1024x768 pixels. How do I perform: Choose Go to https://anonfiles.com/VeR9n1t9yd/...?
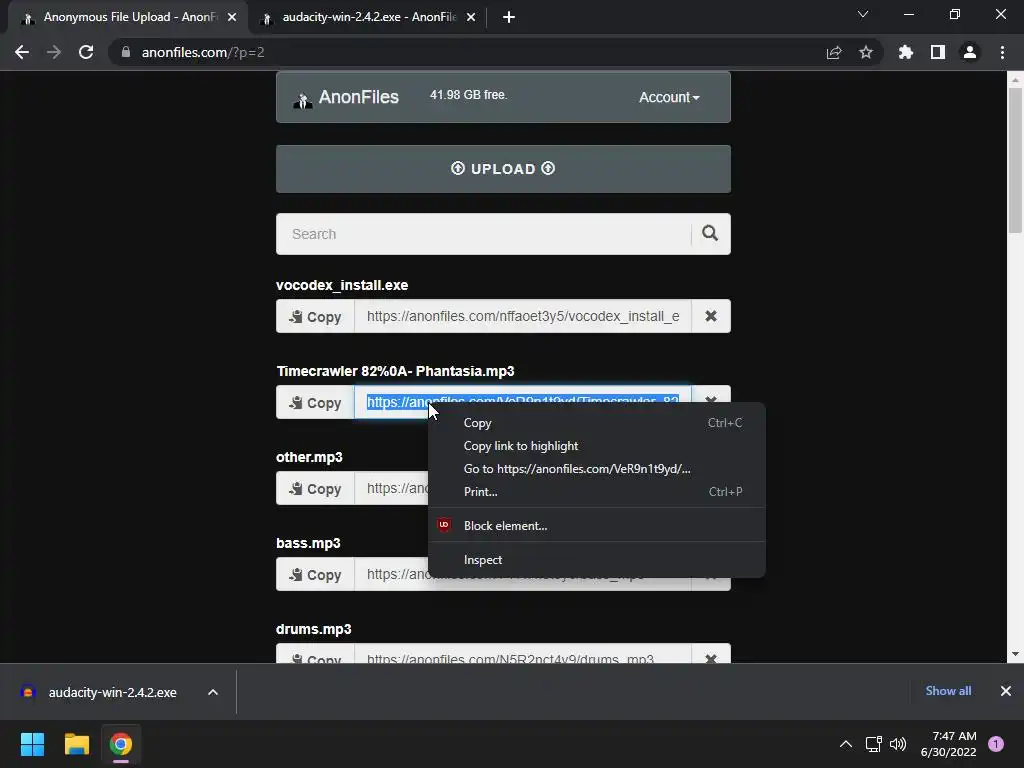pyautogui.click(x=597, y=469)
